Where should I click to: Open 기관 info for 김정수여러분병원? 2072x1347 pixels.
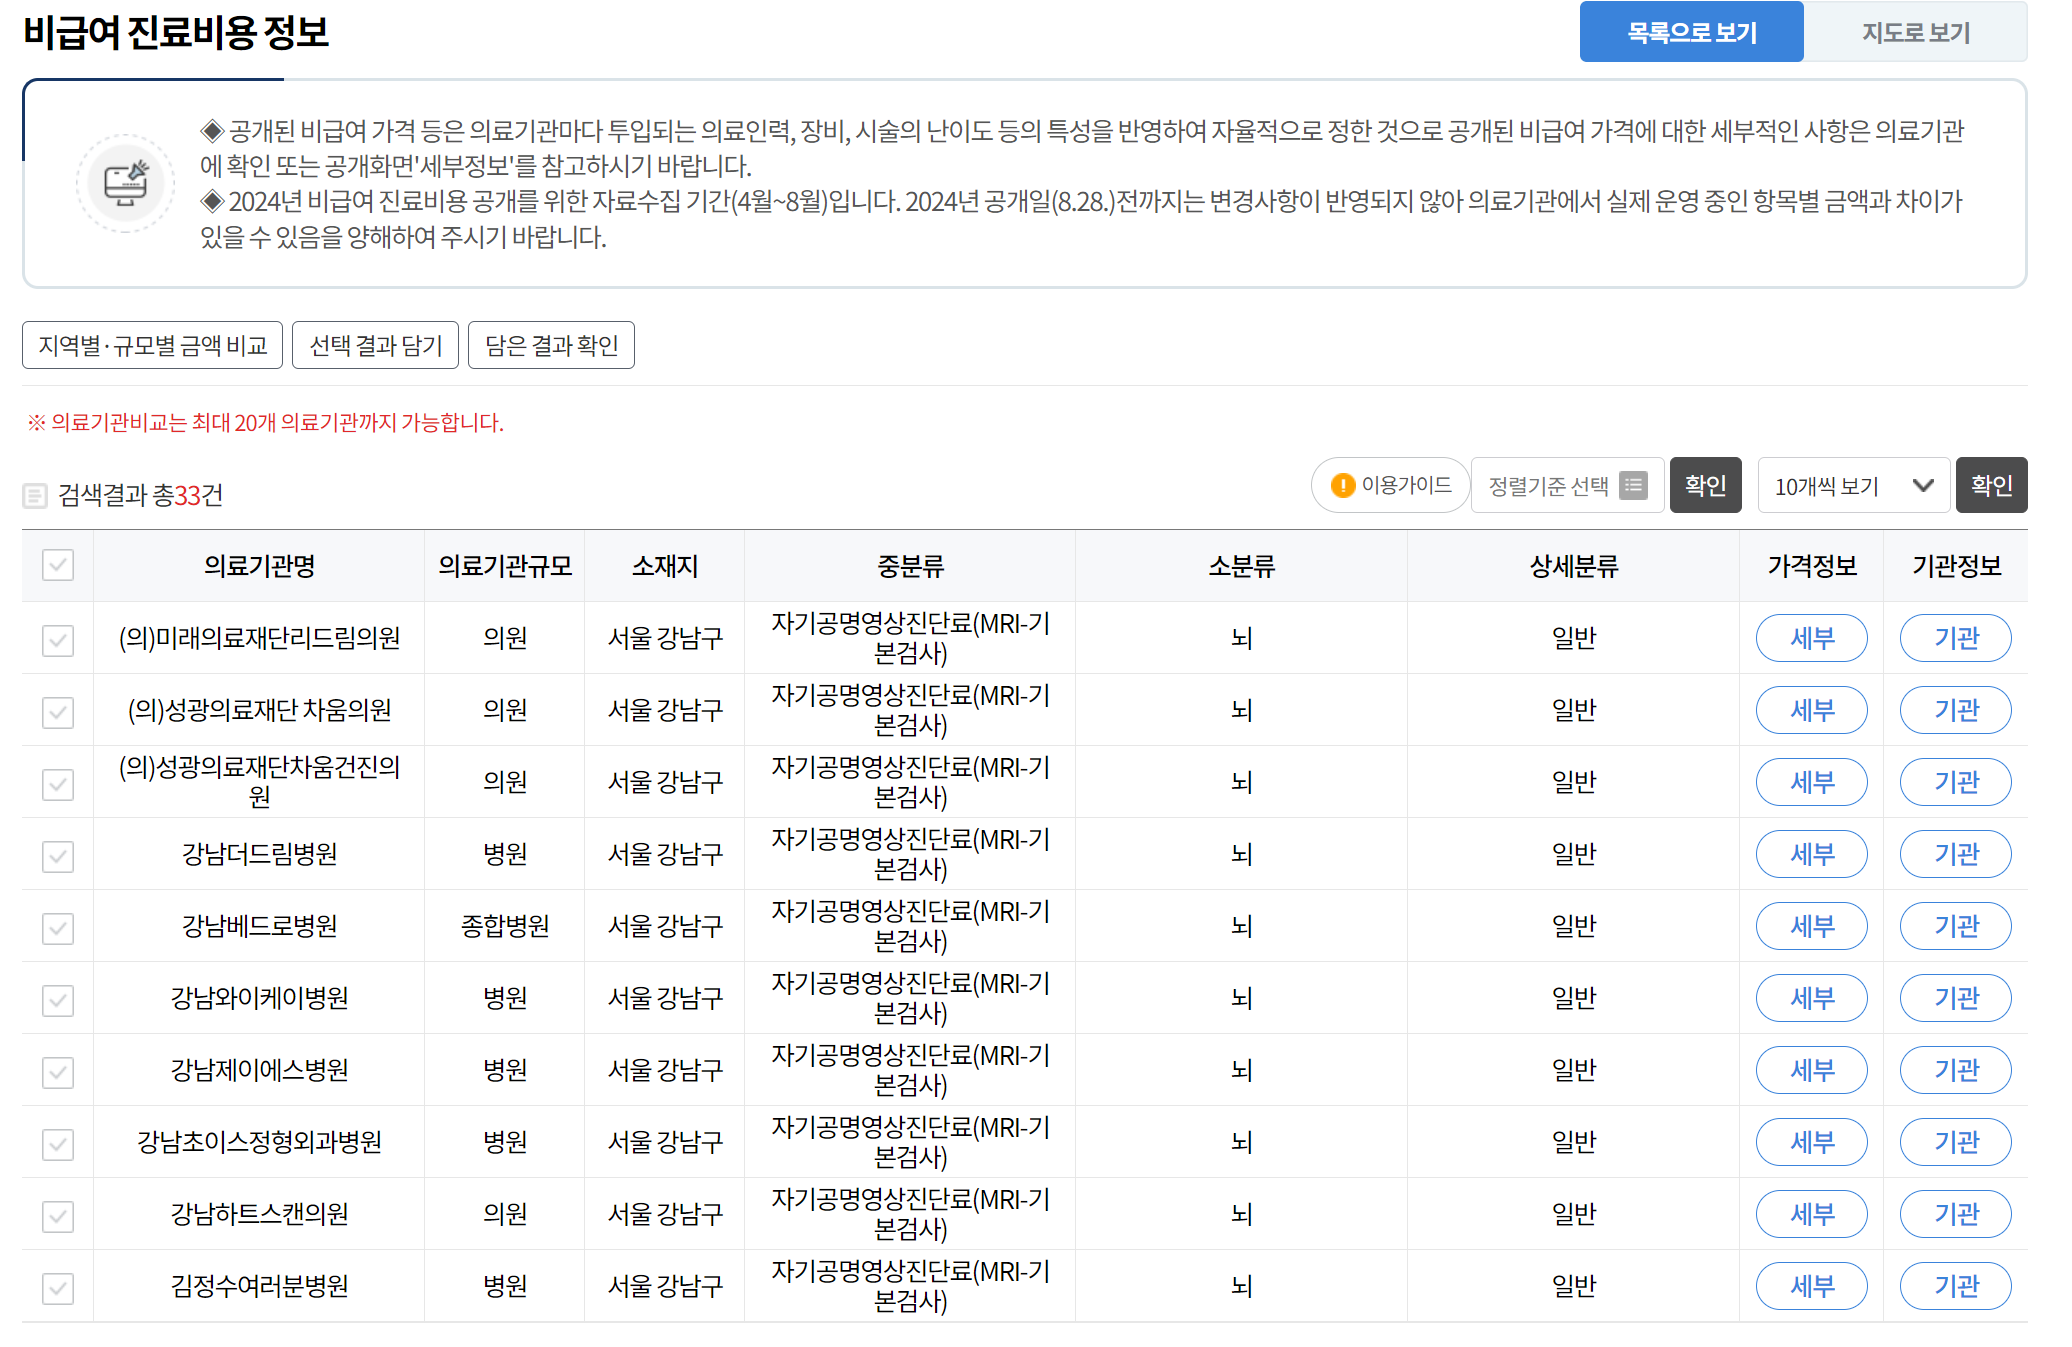pos(1956,1286)
